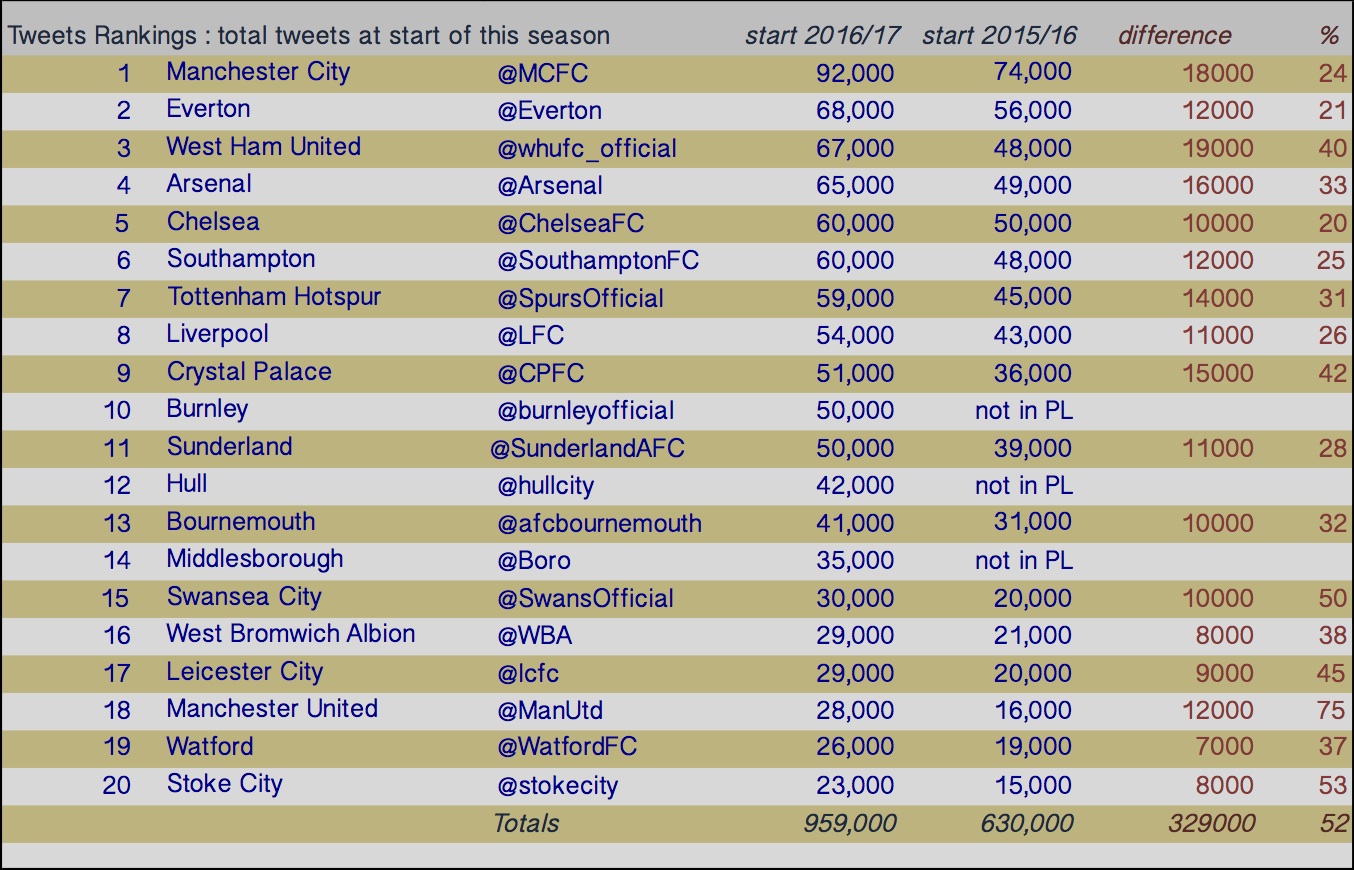Click Manchester United's 75 percent value
Image resolution: width=1354 pixels, height=870 pixels.
pos(1332,710)
